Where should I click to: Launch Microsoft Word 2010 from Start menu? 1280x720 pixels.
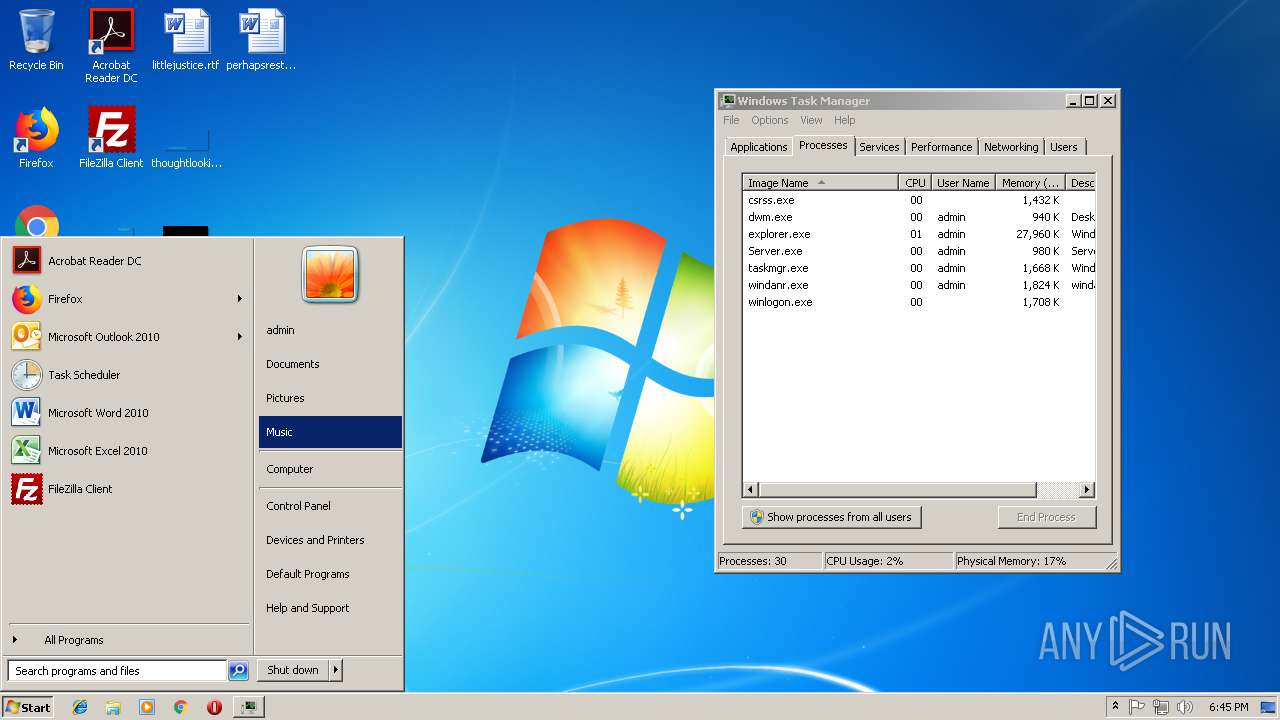coord(127,413)
